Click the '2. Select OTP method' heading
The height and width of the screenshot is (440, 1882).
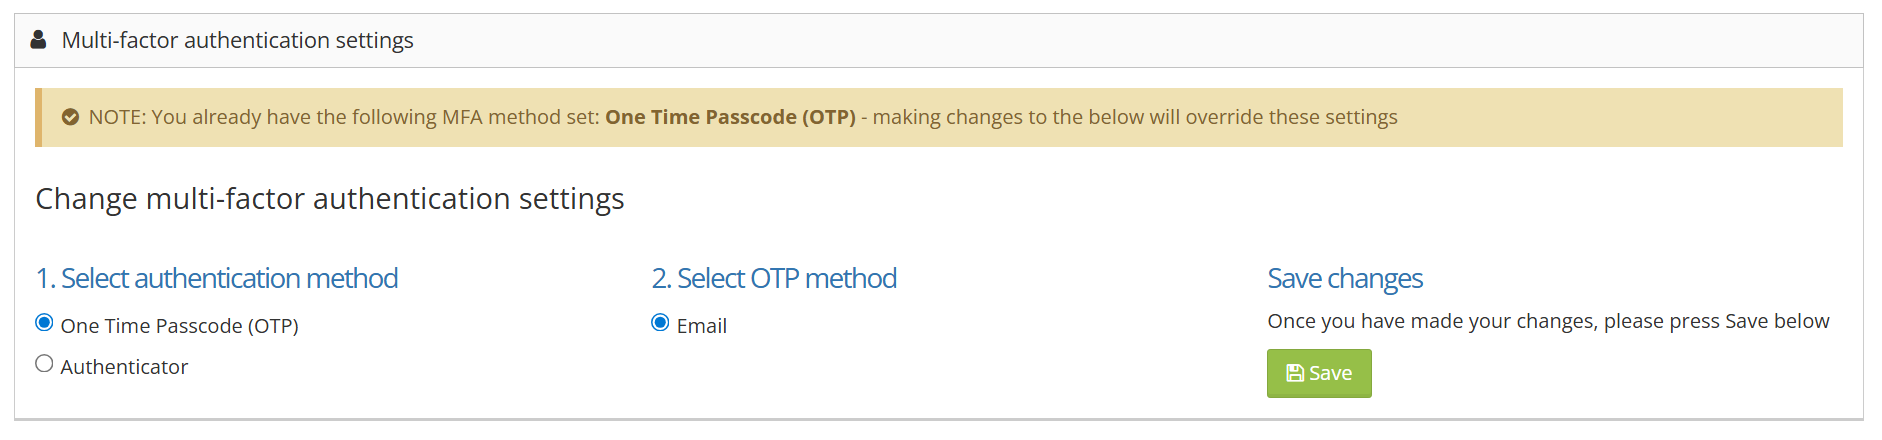point(774,278)
